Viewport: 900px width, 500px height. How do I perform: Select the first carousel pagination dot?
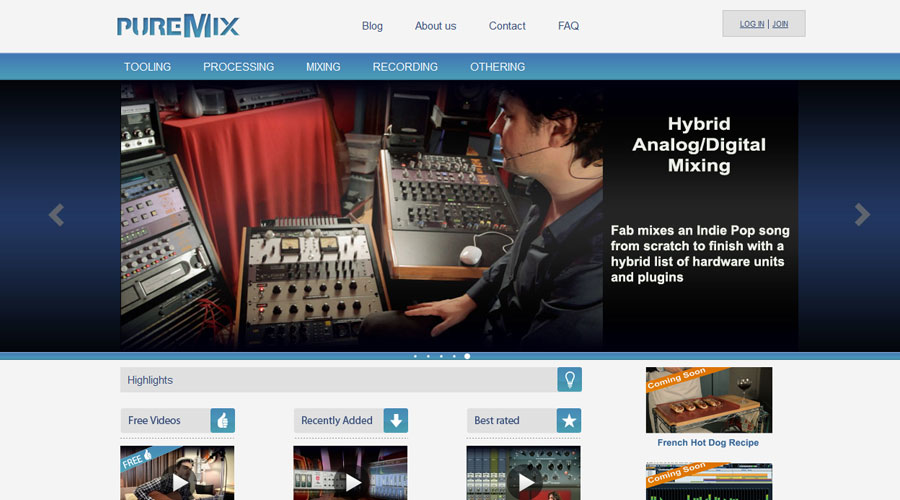click(x=415, y=356)
